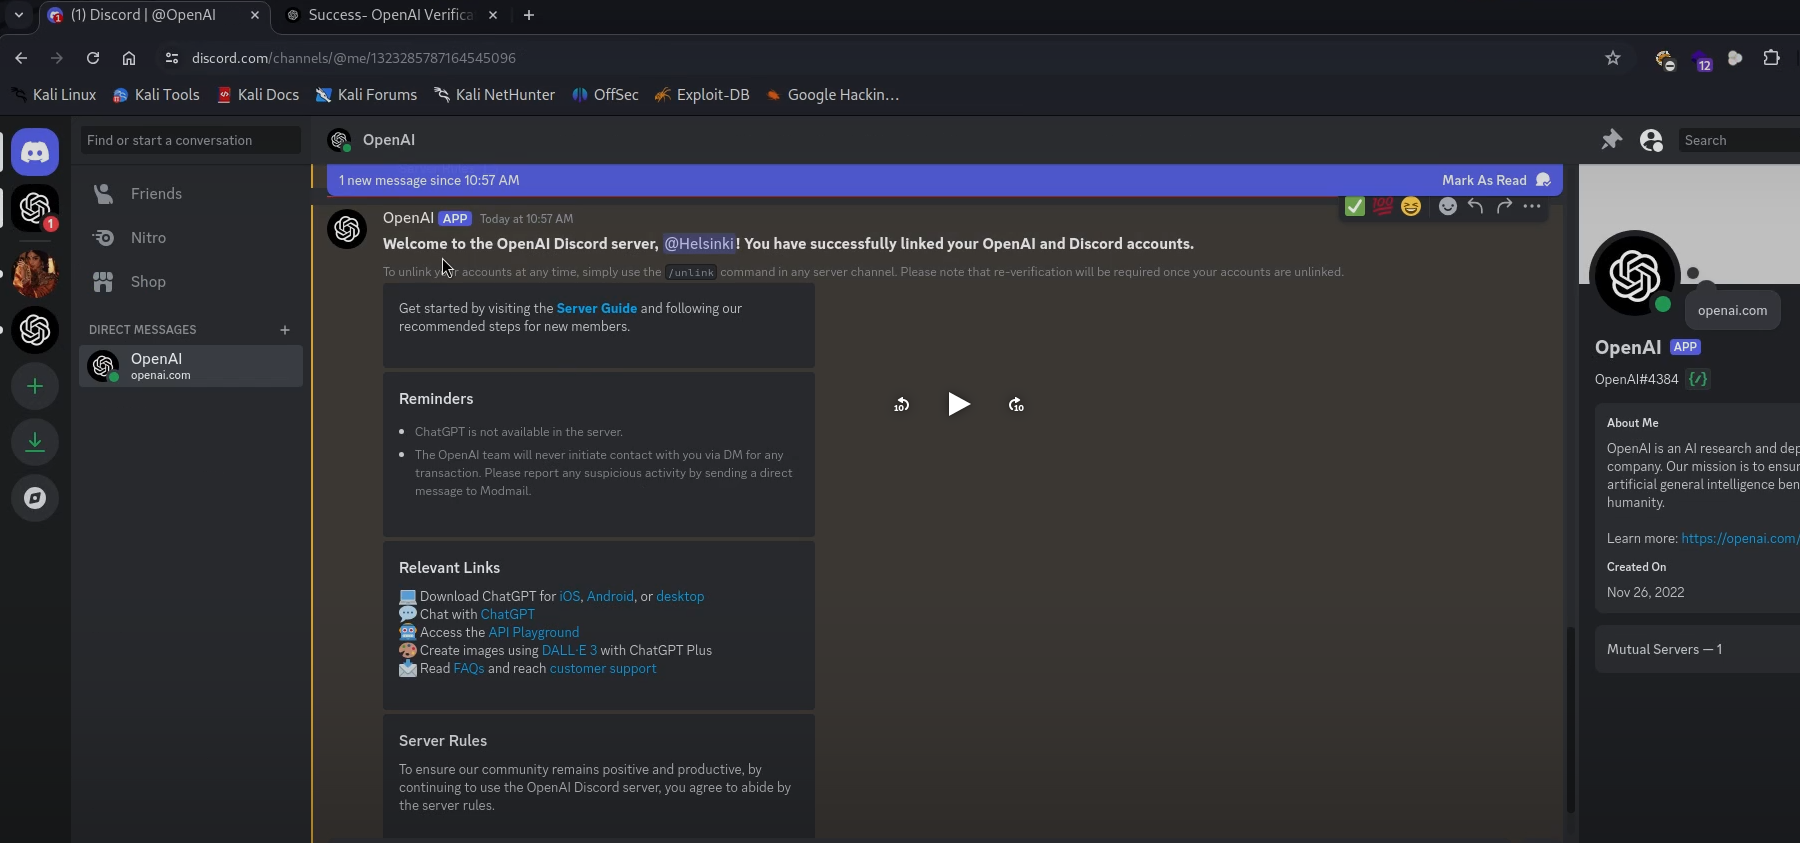Click the Search messages field
1800x843 pixels.
pos(1740,140)
